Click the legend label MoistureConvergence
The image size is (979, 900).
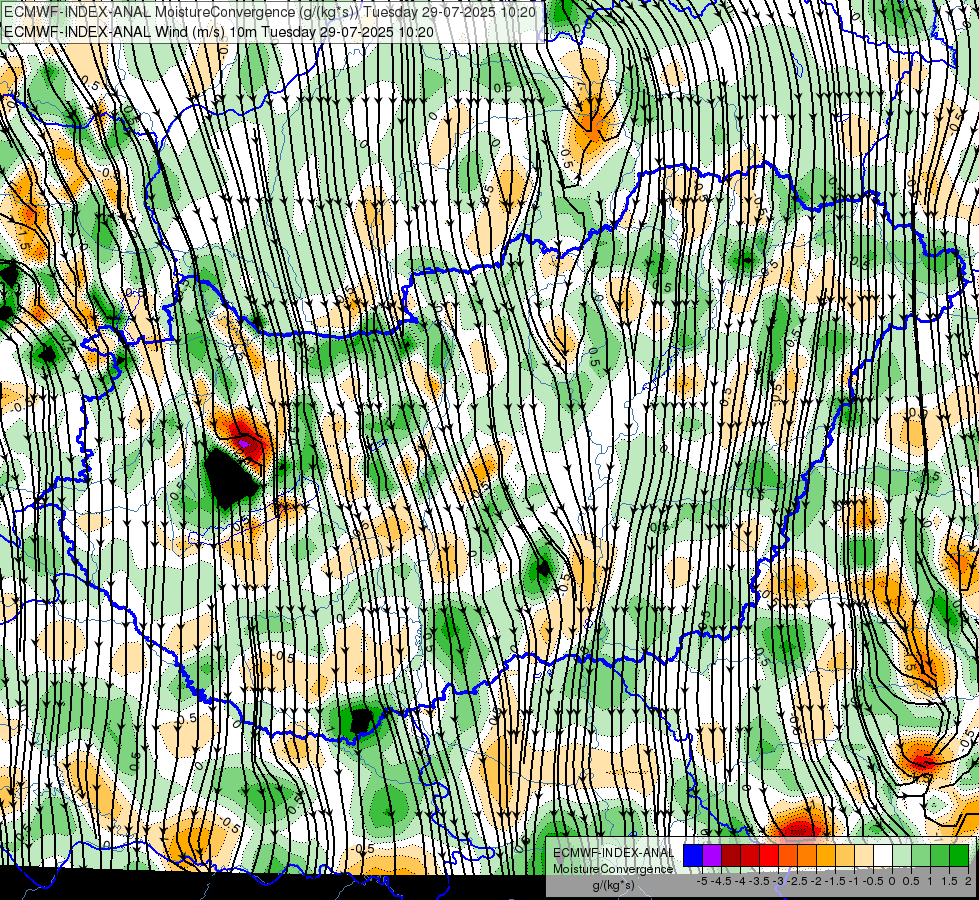click(x=613, y=869)
